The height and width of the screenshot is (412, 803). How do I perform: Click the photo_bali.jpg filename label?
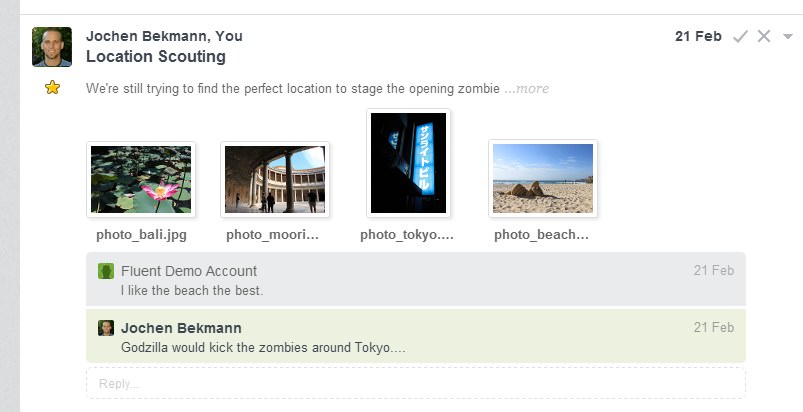141,235
